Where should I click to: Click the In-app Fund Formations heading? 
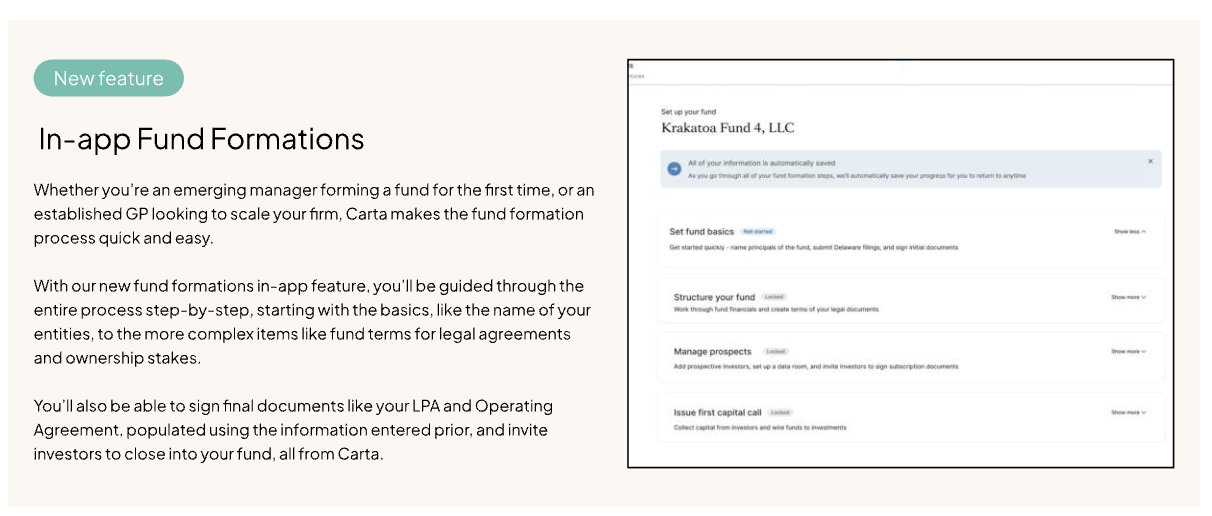(x=201, y=139)
